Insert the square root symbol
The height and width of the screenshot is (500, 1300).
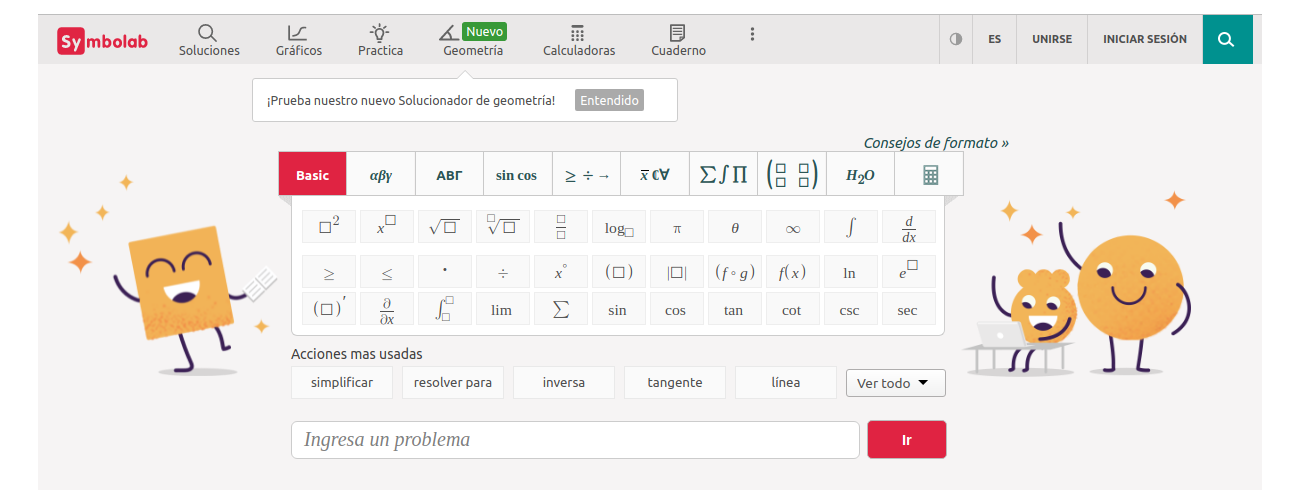pos(443,227)
